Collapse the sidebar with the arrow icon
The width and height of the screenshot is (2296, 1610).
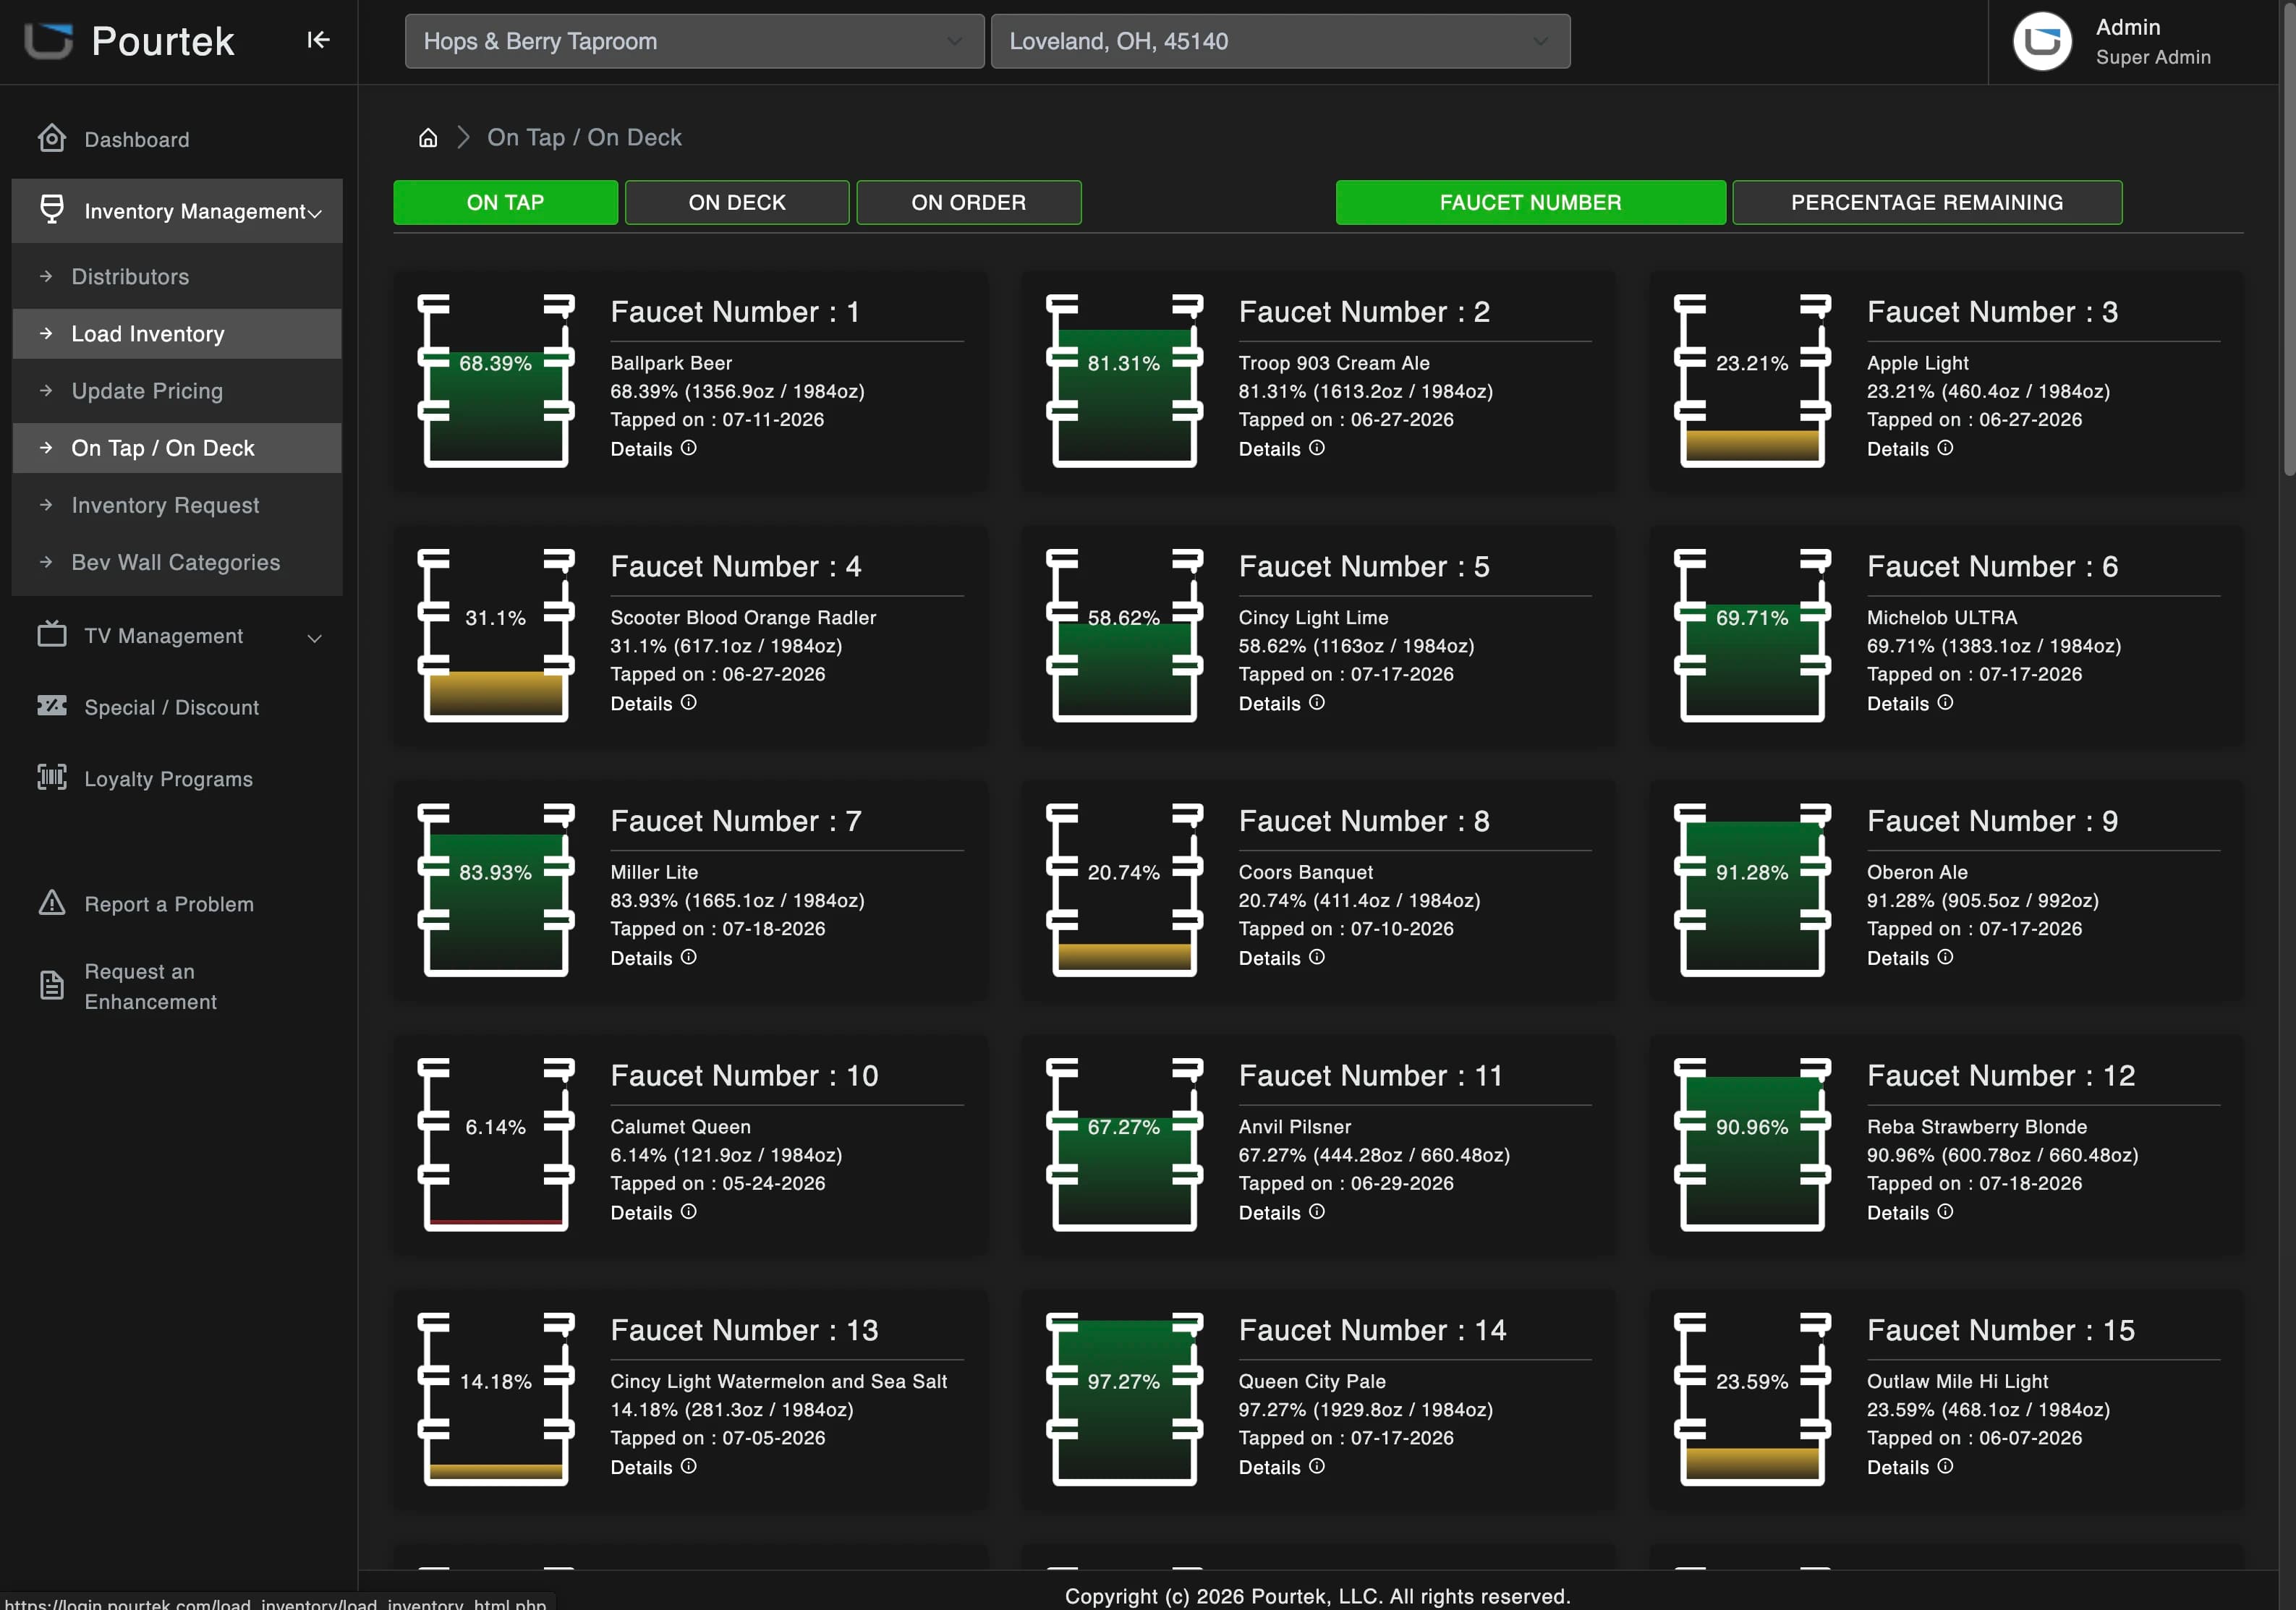[x=318, y=40]
